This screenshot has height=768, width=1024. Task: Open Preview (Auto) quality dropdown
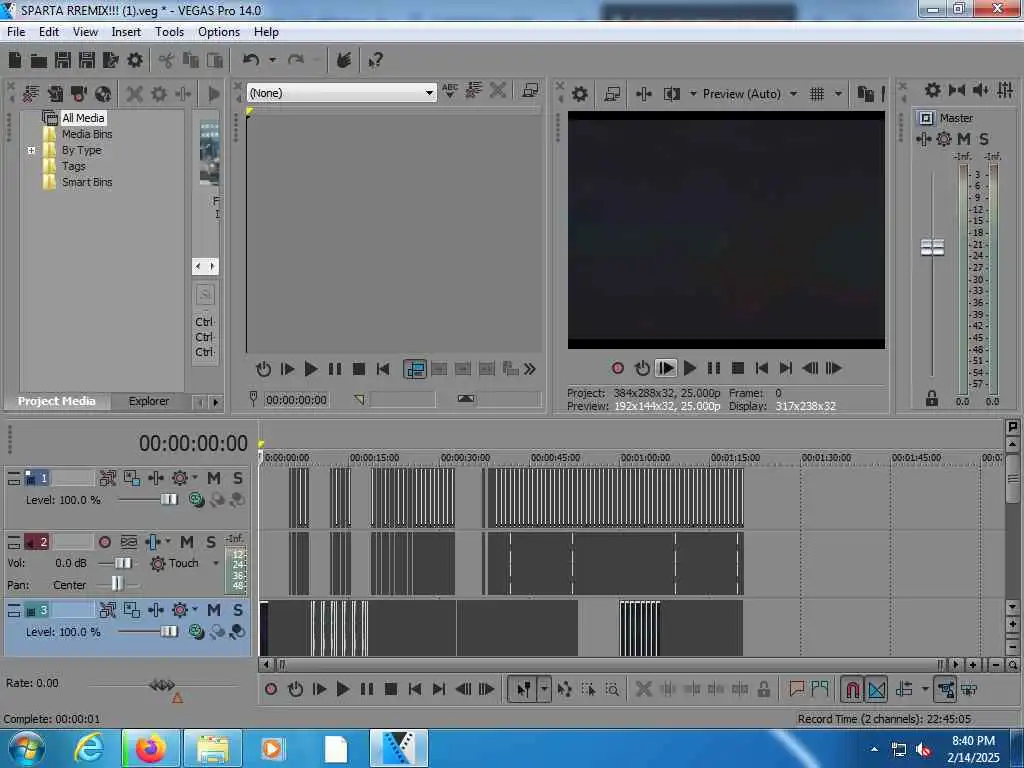click(793, 94)
